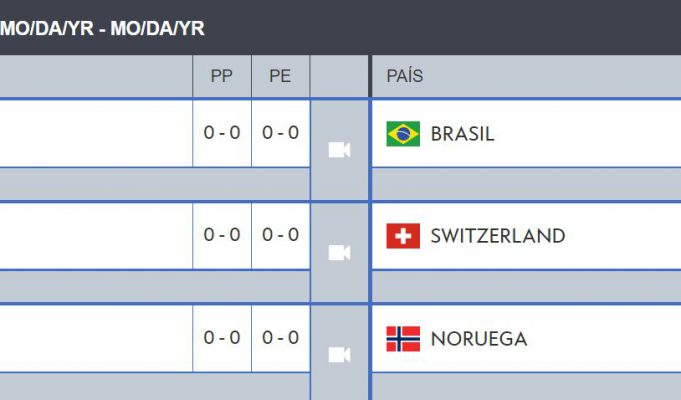Viewport: 681px width, 400px height.
Task: Select the SWITZERLAND country name
Action: point(498,236)
